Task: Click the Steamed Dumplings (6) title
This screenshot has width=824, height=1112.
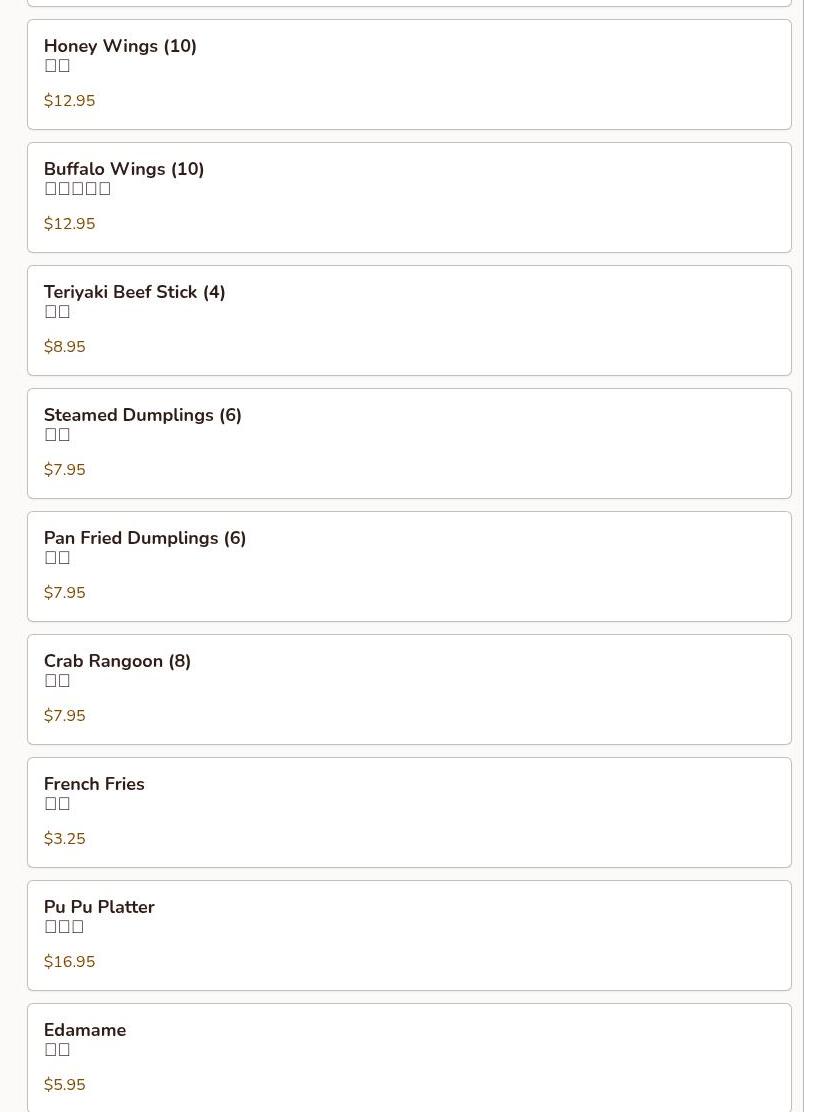Action: pyautogui.click(x=143, y=415)
